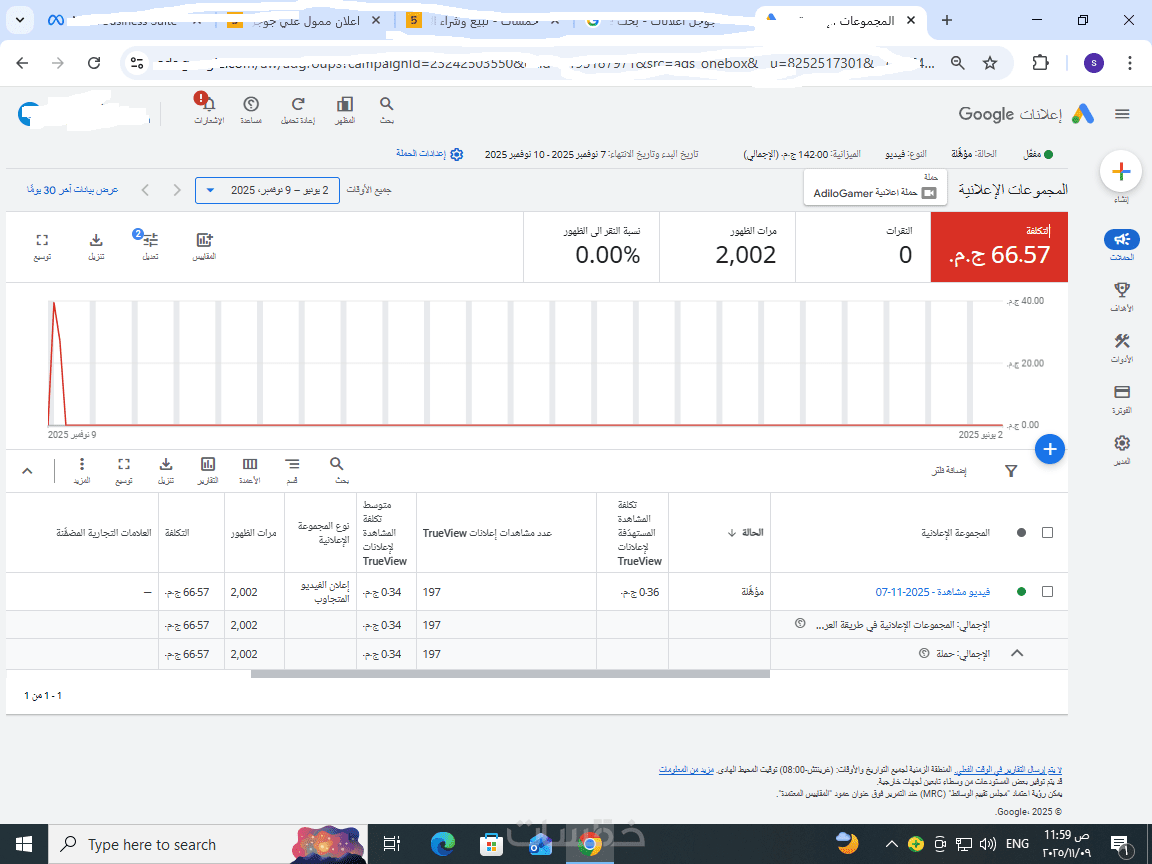Click the table Download icon
The height and width of the screenshot is (864, 1152).
click(x=166, y=464)
